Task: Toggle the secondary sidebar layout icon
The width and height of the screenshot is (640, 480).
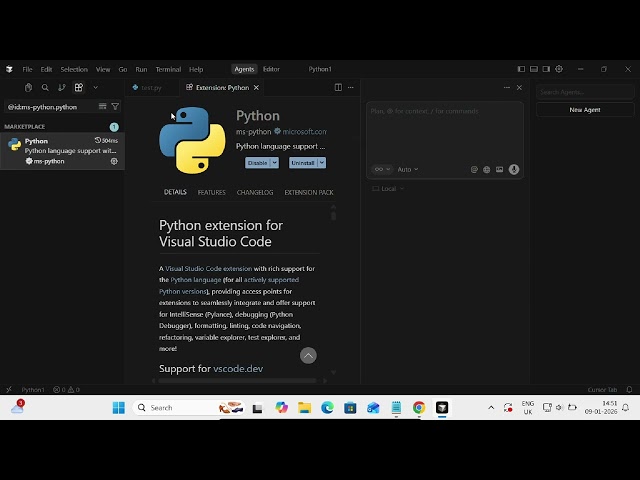Action: click(x=546, y=69)
